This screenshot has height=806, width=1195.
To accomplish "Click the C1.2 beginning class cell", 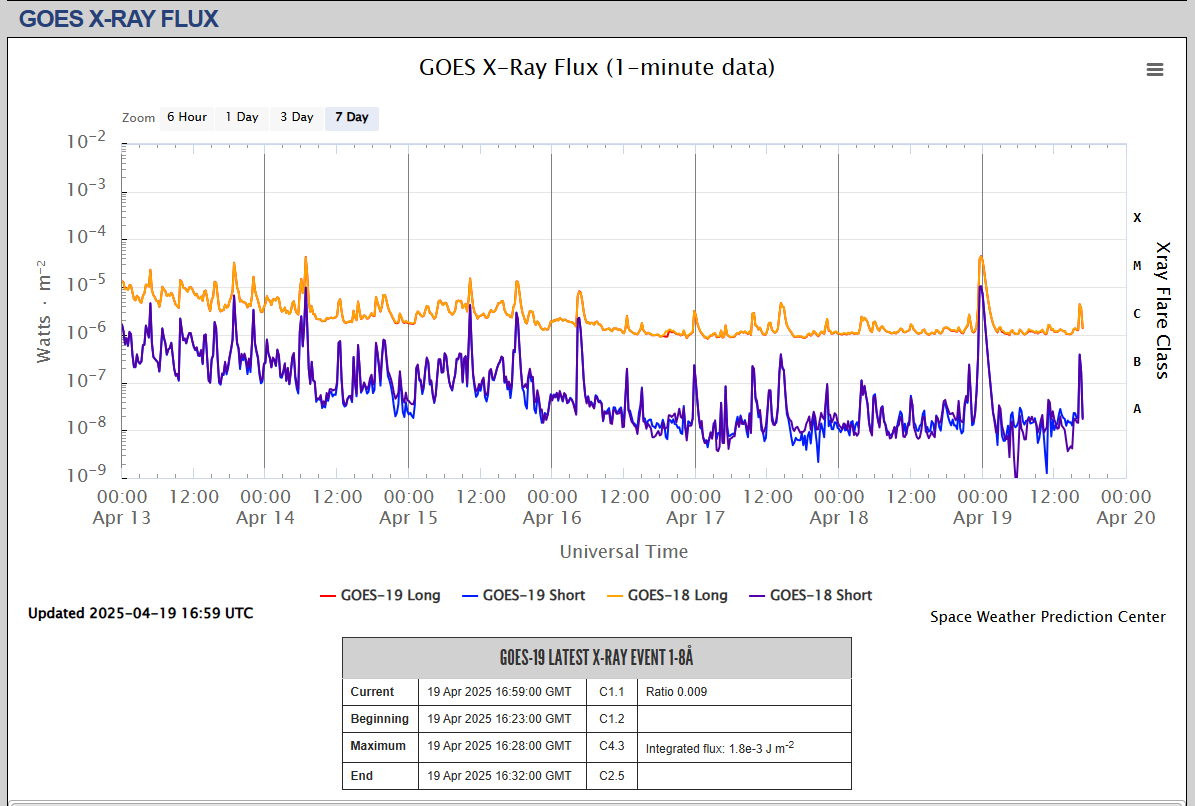I will click(x=611, y=718).
